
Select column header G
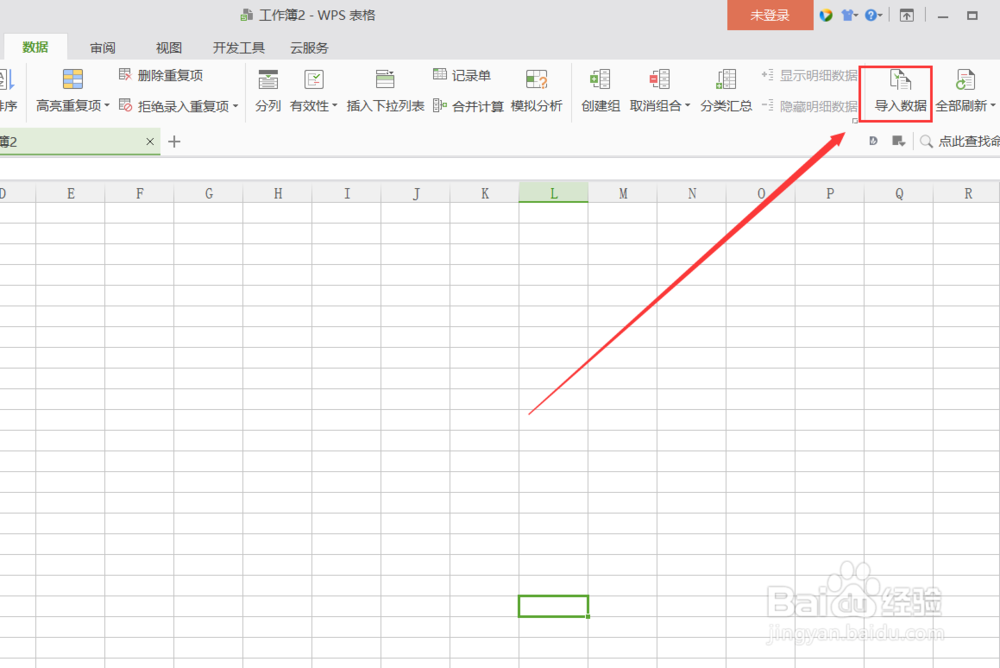point(209,193)
